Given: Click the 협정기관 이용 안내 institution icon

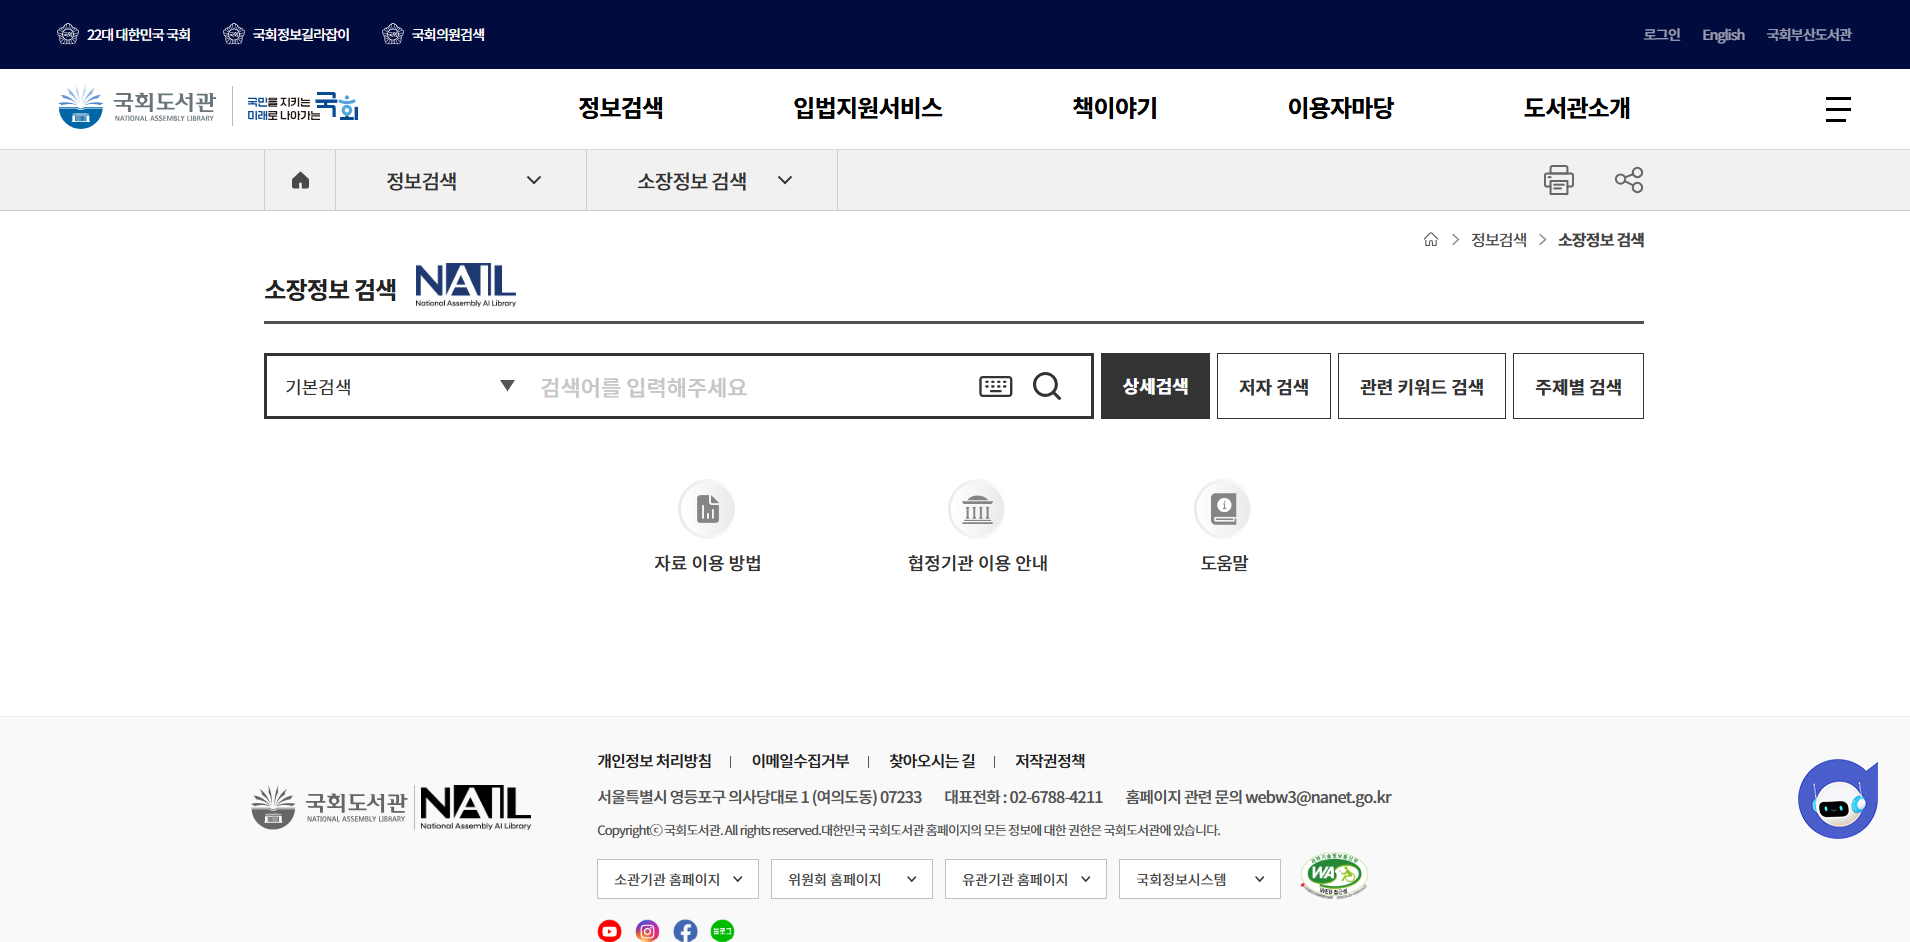Looking at the screenshot, I should click(977, 508).
